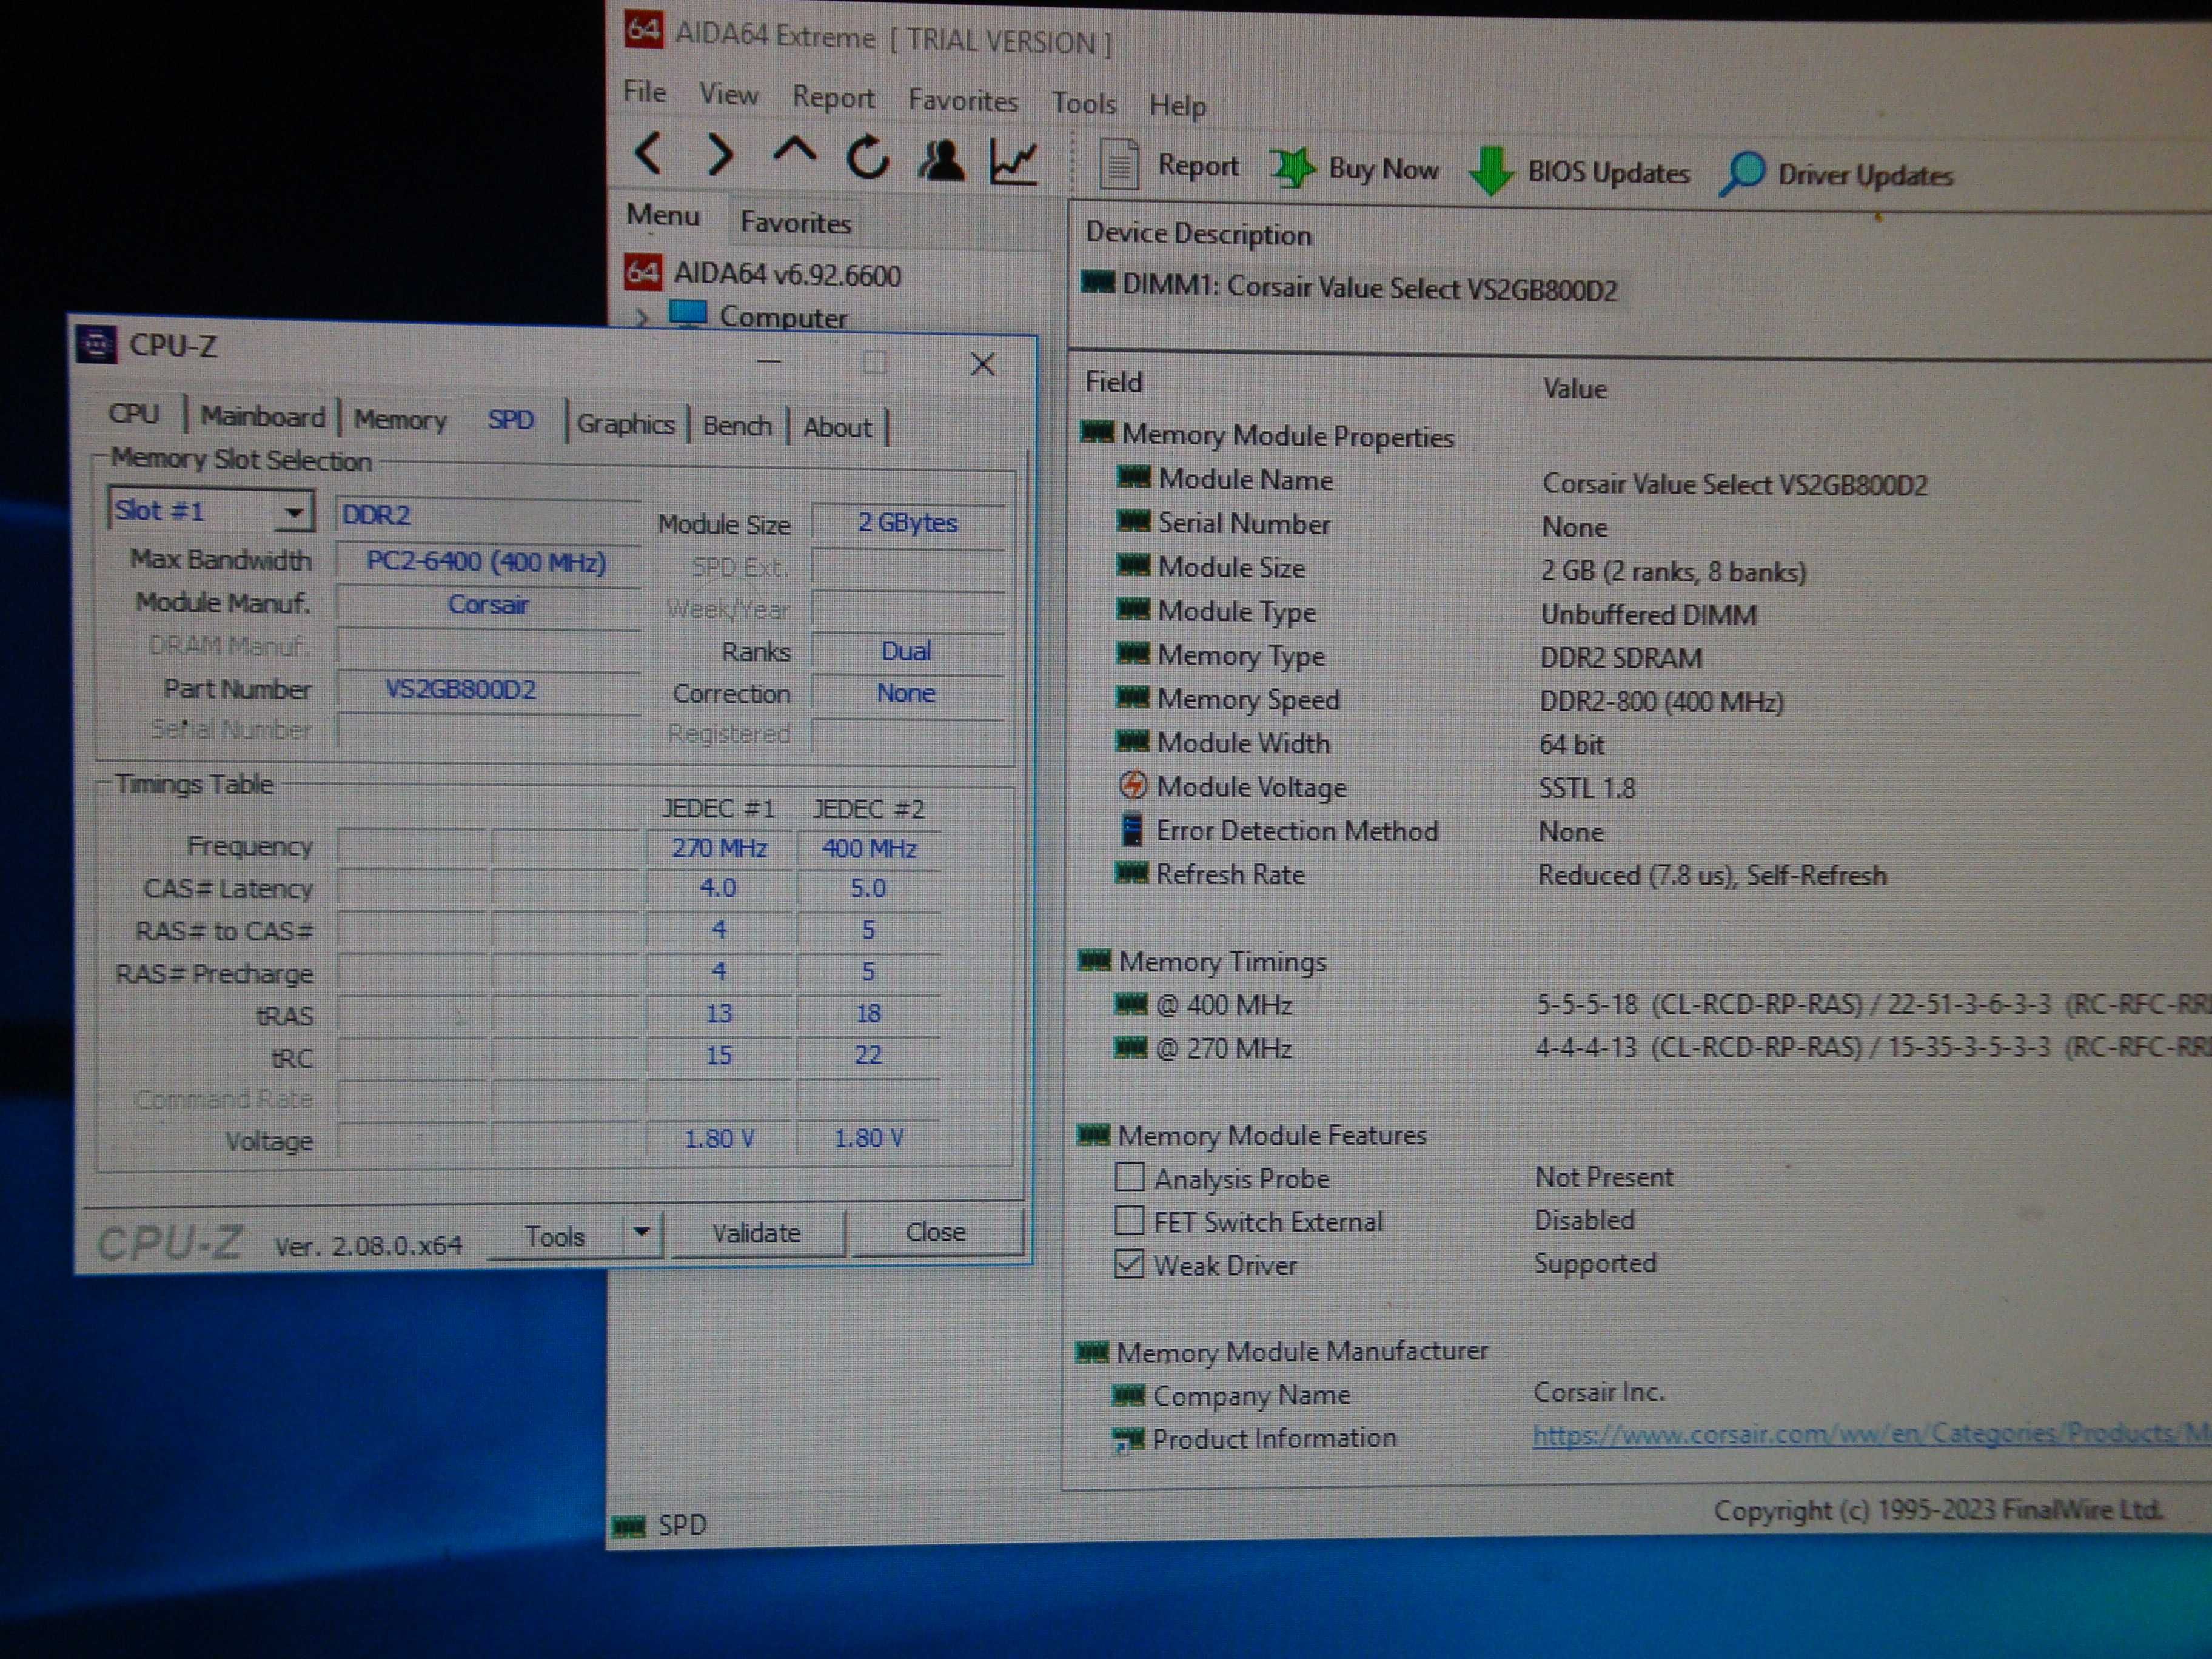Viewport: 2212px width, 1659px height.
Task: Click BIOS Updates in AIDA64 toolbar
Action: click(1579, 171)
